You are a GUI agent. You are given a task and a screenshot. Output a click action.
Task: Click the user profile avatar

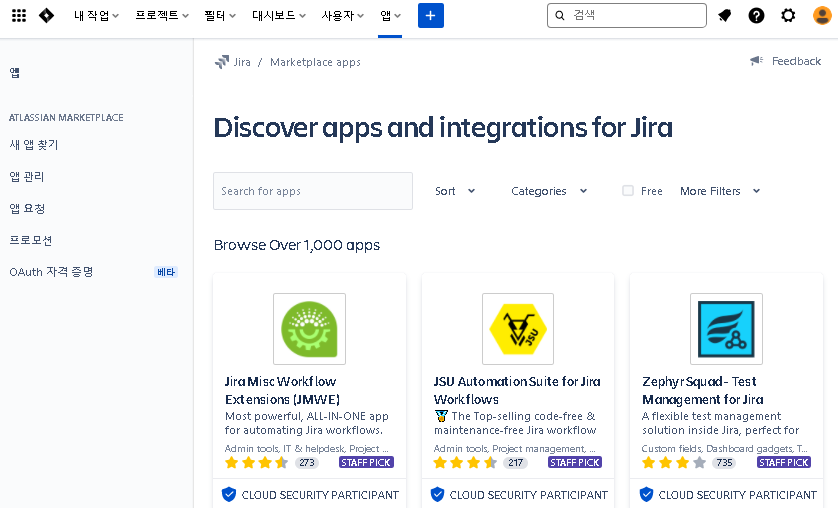point(822,15)
